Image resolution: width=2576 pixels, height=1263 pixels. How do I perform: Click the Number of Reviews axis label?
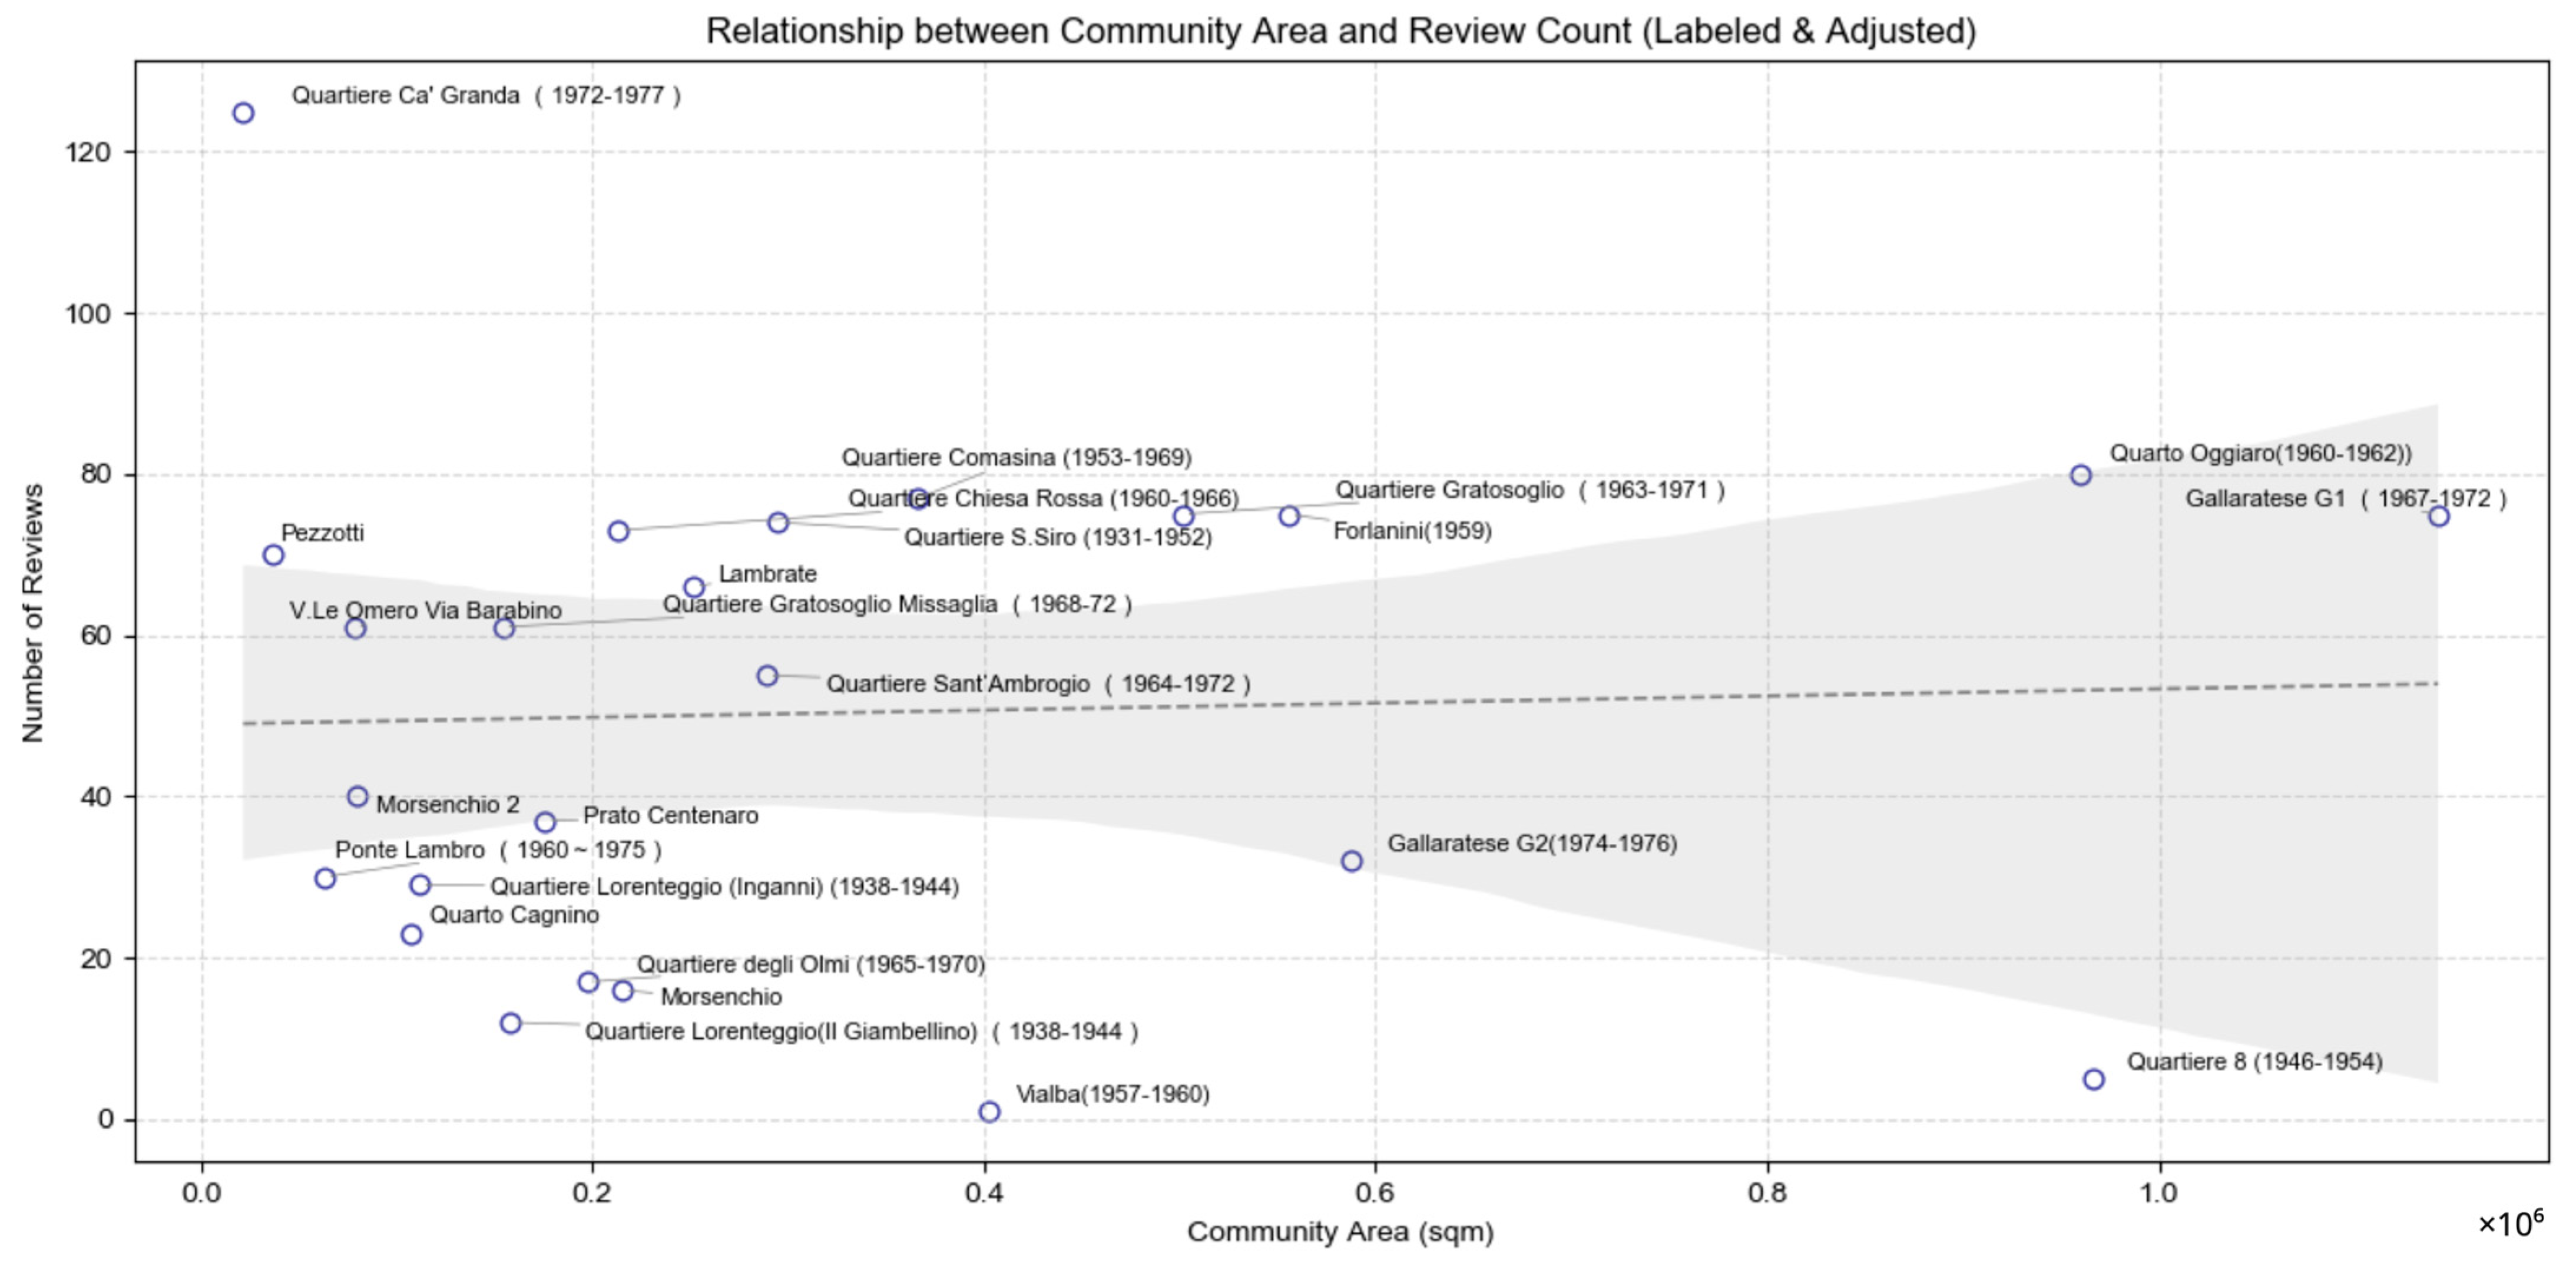pyautogui.click(x=32, y=612)
